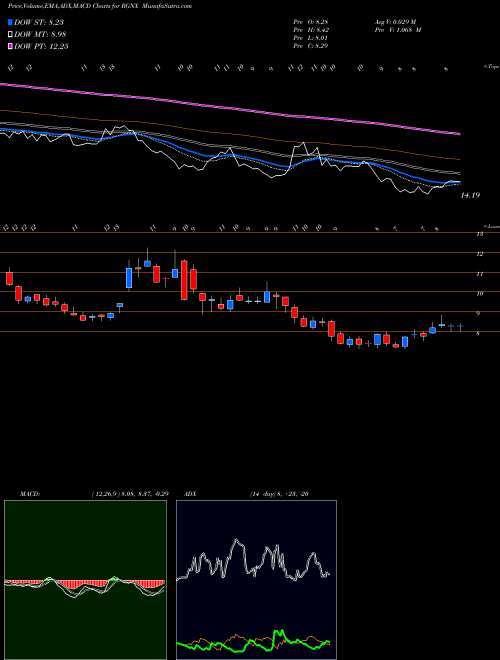The height and width of the screenshot is (660, 500).
Task: Click the tall red candlestick near price 11
Action: tap(184, 280)
